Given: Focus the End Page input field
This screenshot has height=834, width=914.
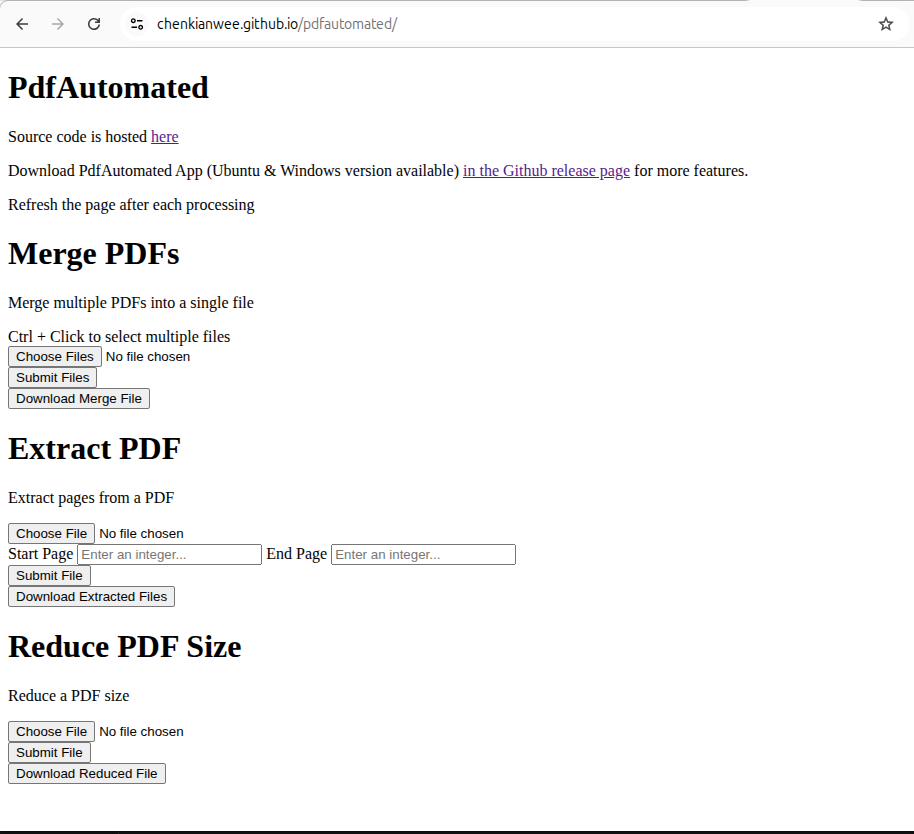Looking at the screenshot, I should pyautogui.click(x=423, y=555).
